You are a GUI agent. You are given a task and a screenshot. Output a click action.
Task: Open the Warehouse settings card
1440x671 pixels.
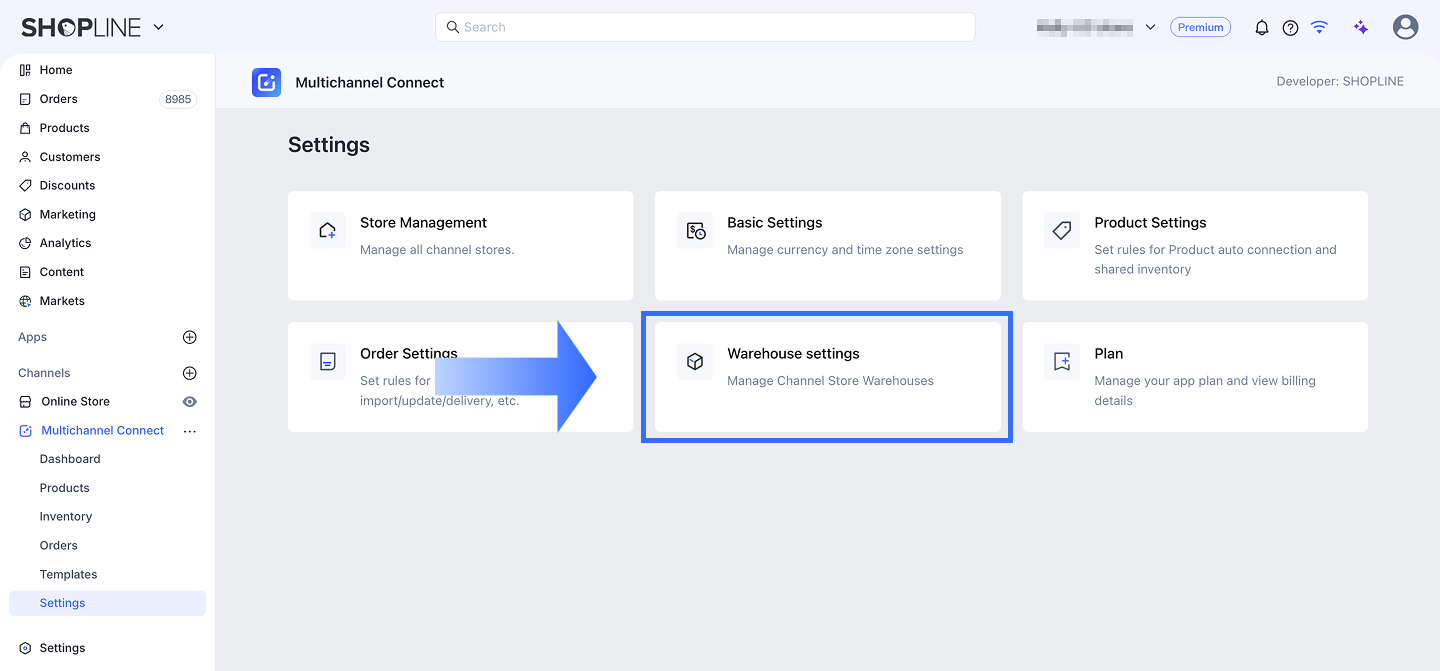click(828, 377)
